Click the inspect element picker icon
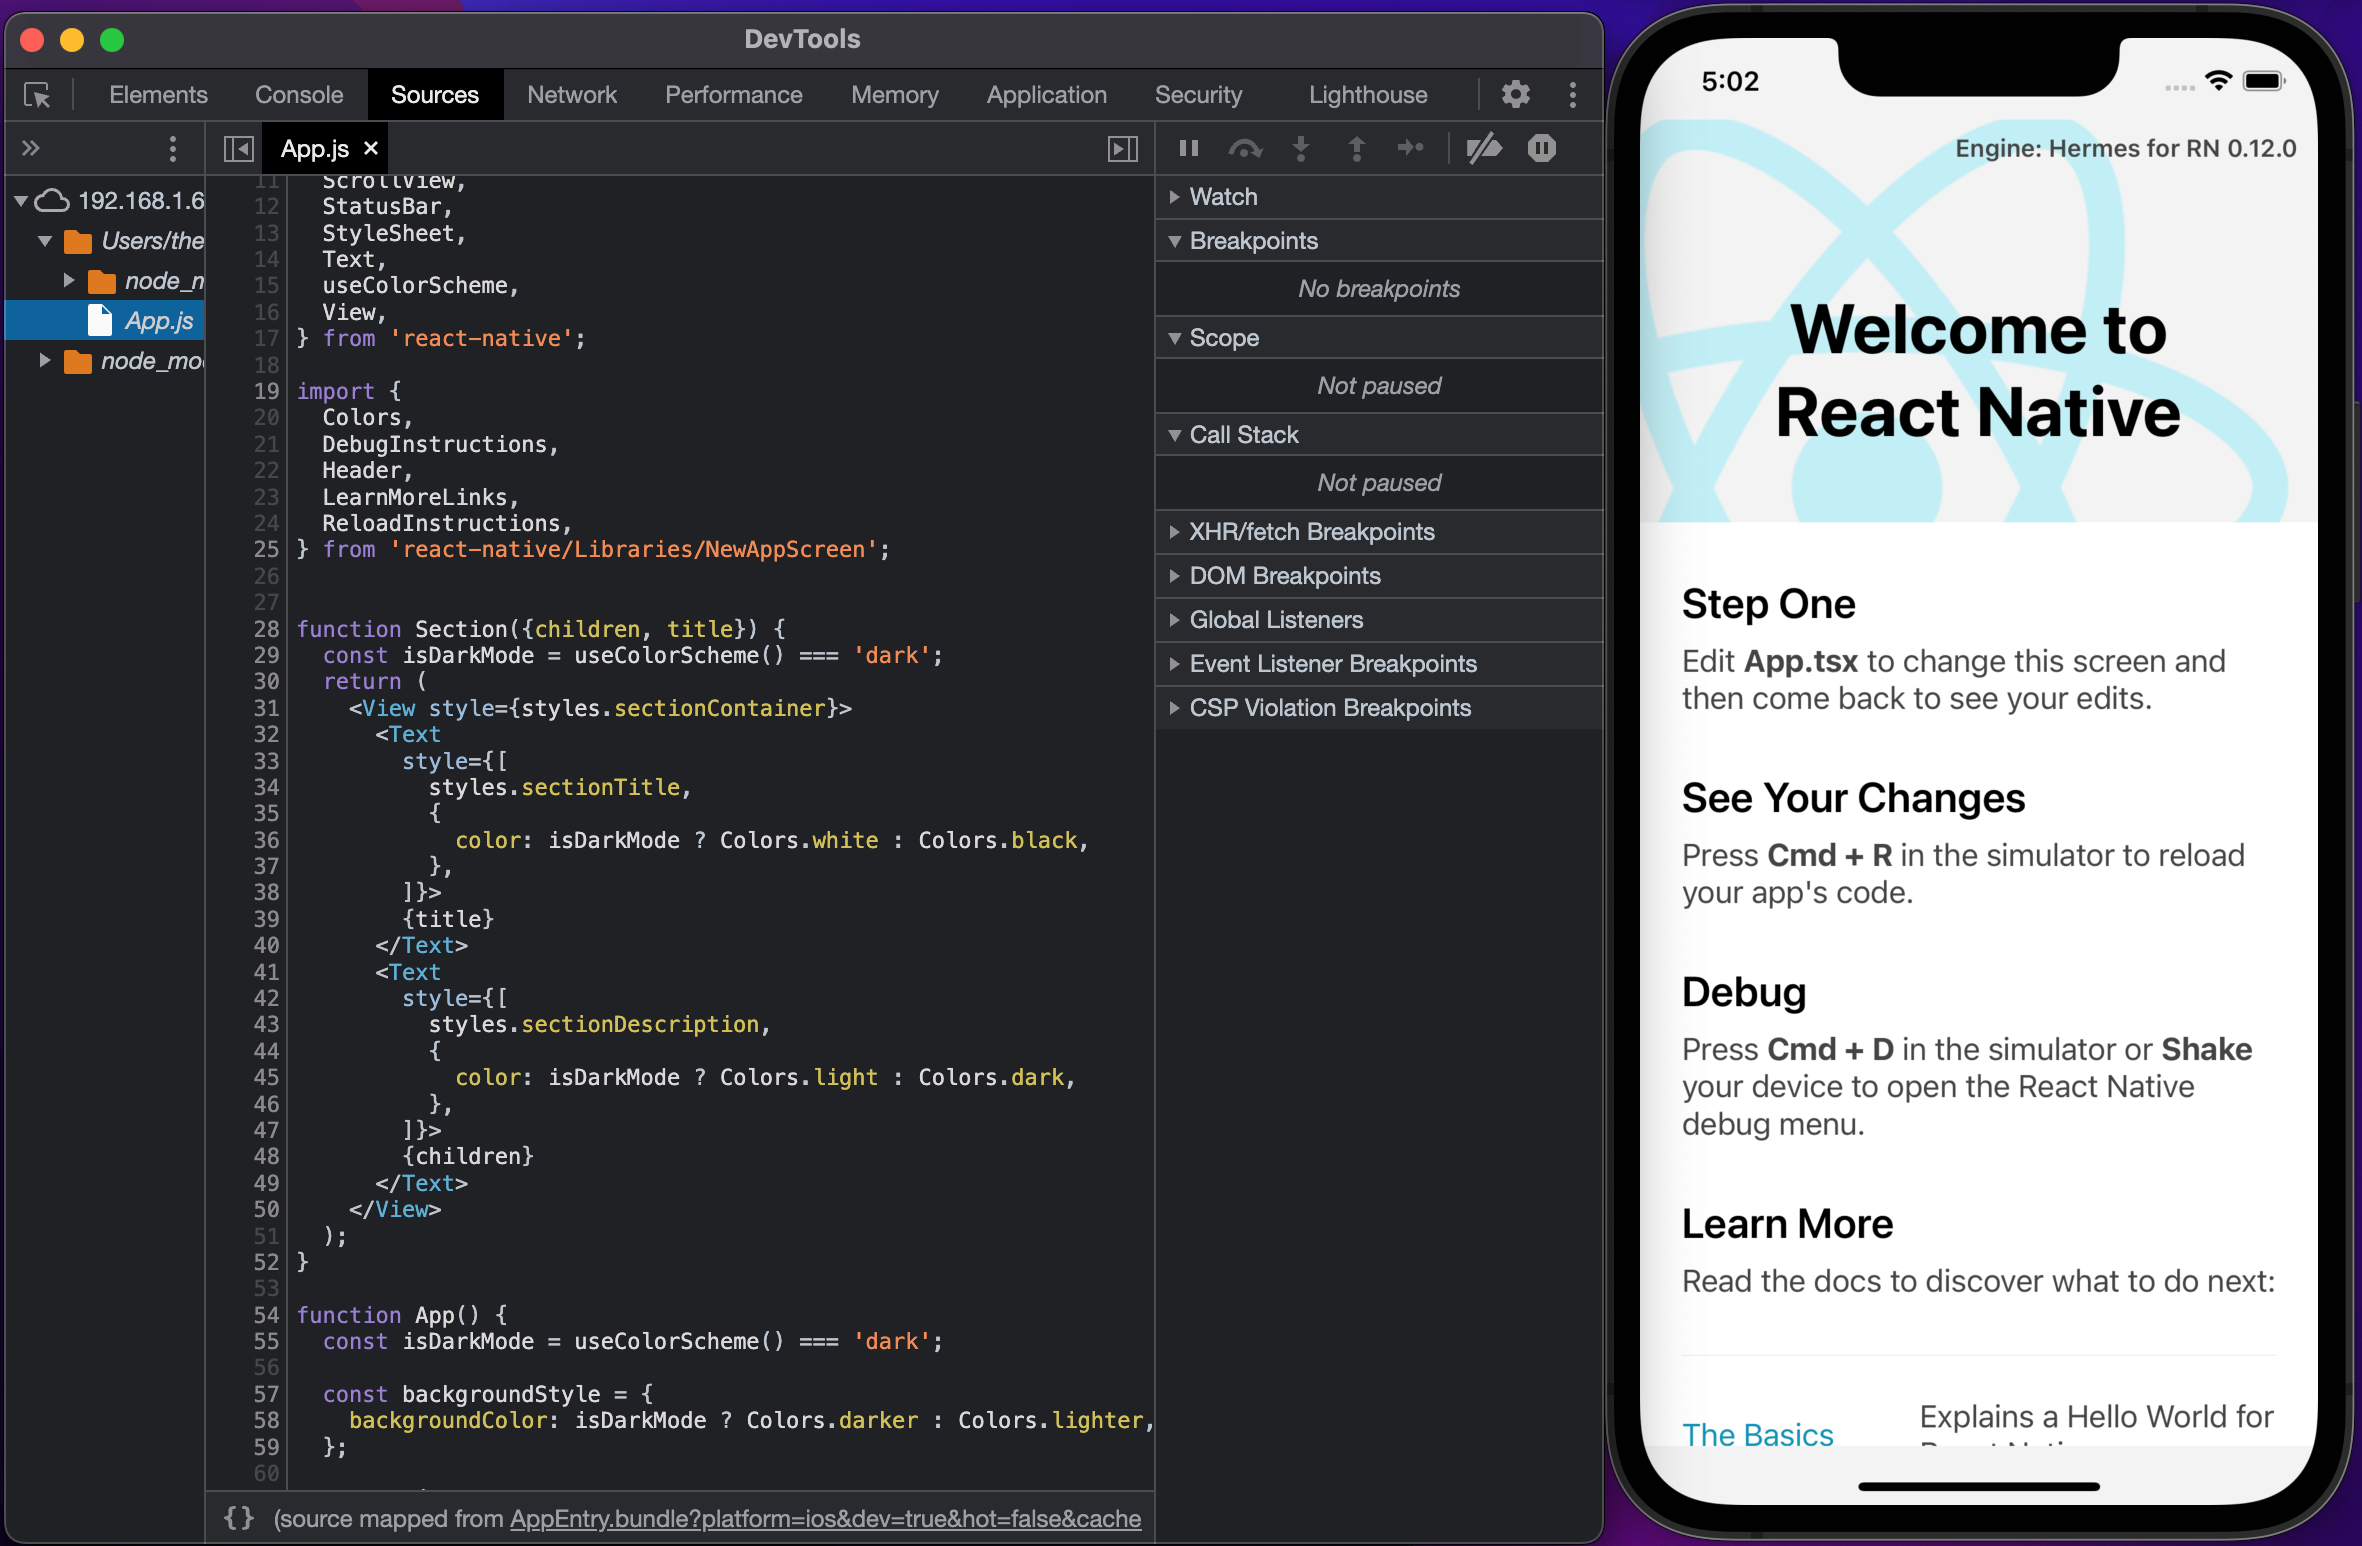Viewport: 2362px width, 1546px height. (37, 95)
